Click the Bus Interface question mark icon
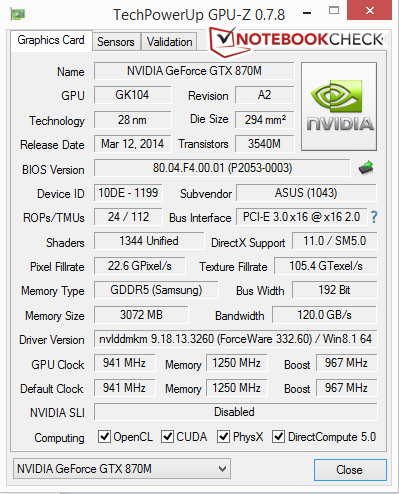Image resolution: width=399 pixels, height=494 pixels. [x=374, y=217]
